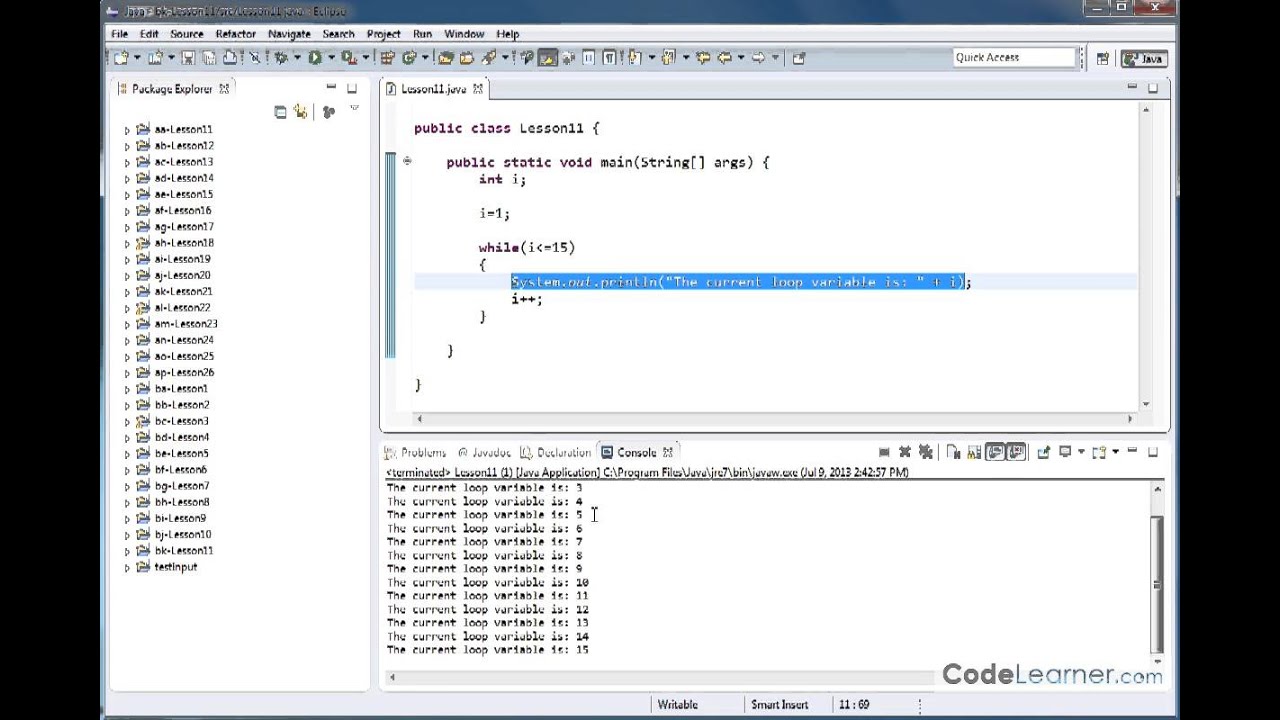Toggle Show Console When Standard Error Changes
Viewport: 1280px width, 720px height.
click(1015, 452)
